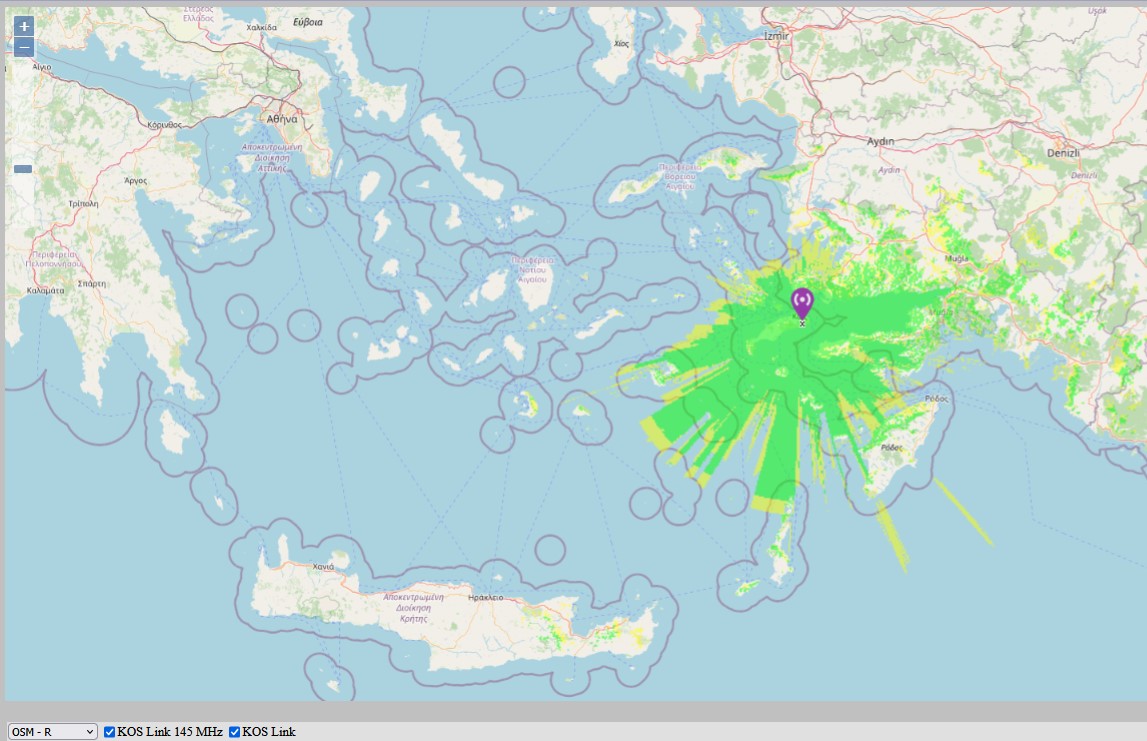This screenshot has width=1147, height=741.
Task: Uncheck the KOS Link 145 MHz layer
Action: (x=110, y=731)
